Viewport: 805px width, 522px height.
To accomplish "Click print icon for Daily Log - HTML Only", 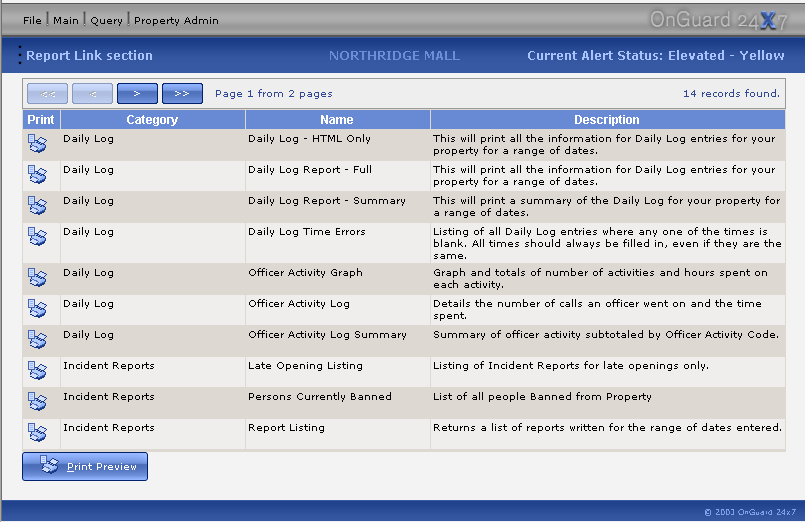I will click(37, 144).
